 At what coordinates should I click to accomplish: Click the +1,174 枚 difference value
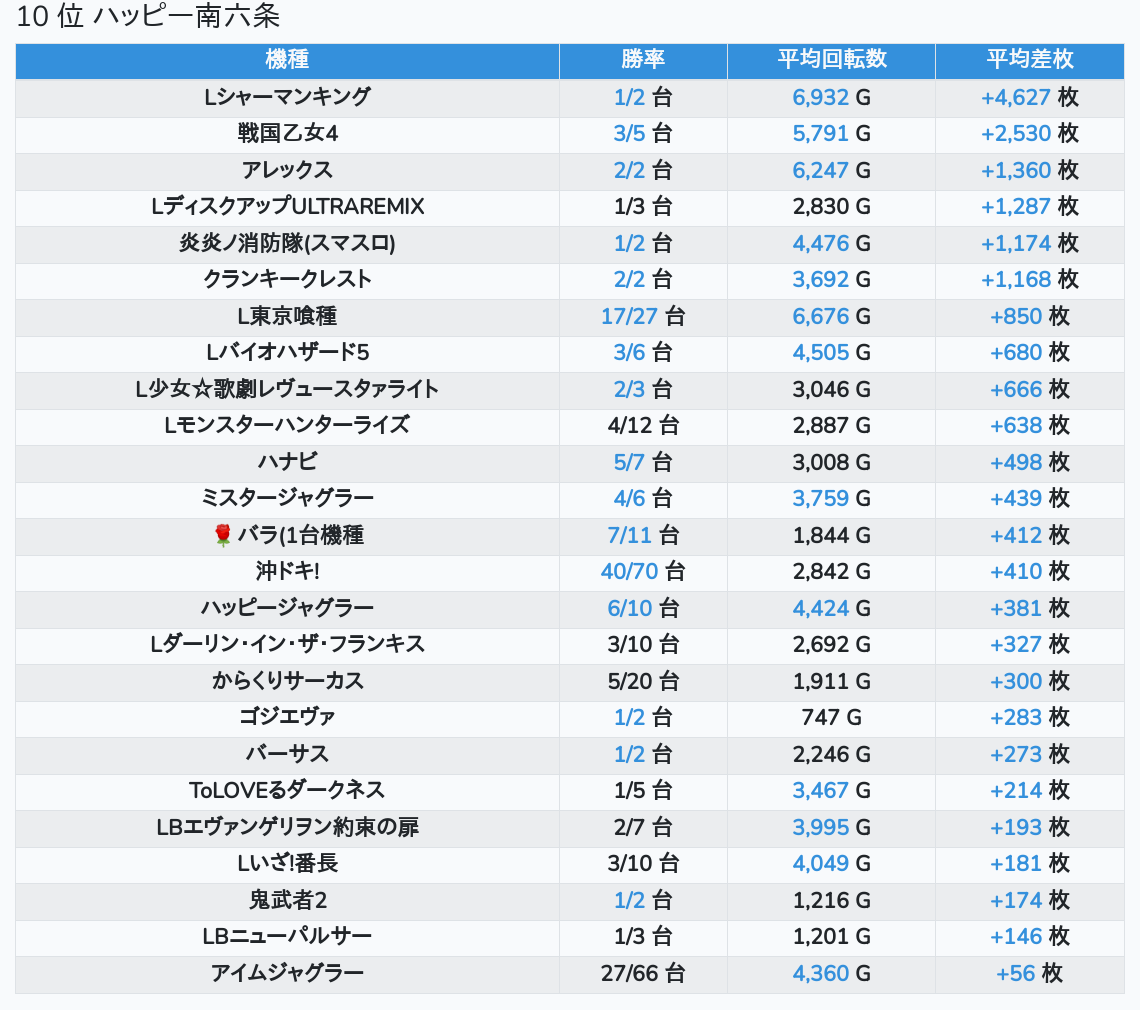pos(1029,243)
